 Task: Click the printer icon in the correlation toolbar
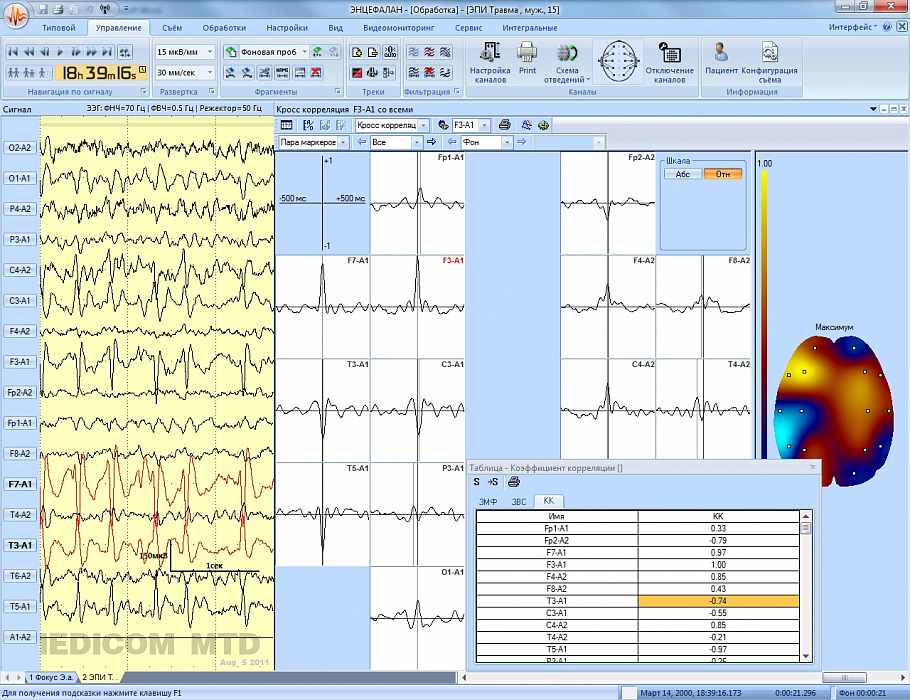(x=505, y=125)
